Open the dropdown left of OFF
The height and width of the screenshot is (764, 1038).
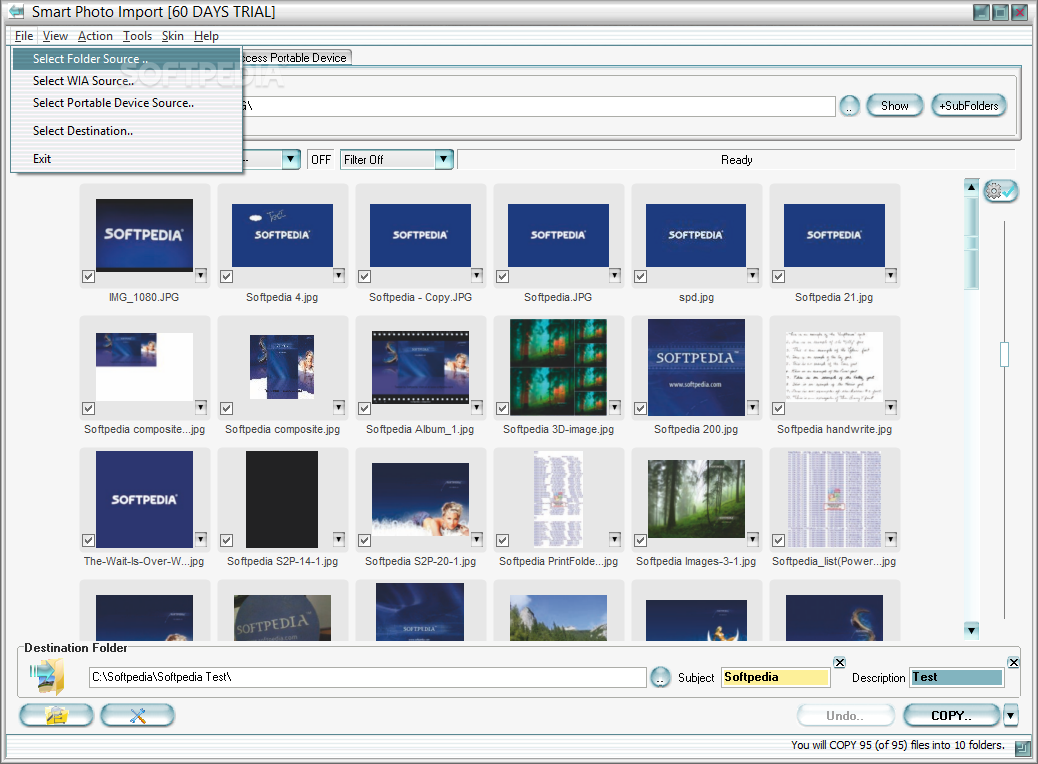tap(291, 160)
